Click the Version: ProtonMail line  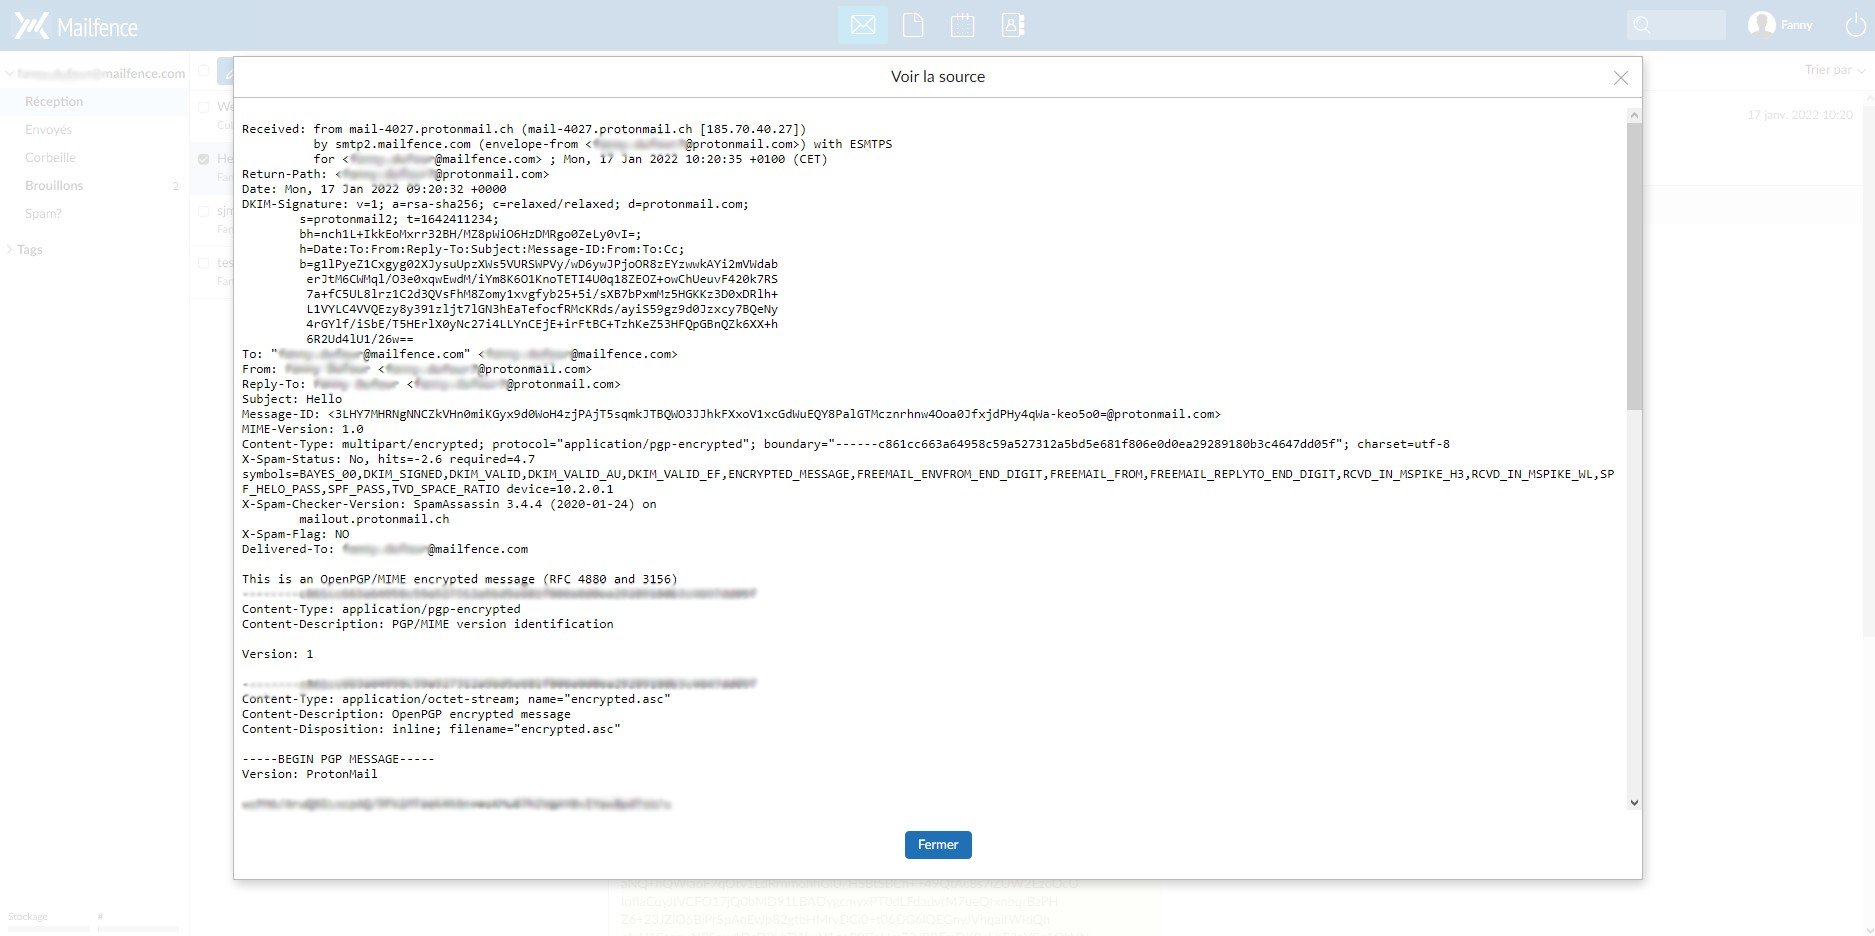coord(310,774)
